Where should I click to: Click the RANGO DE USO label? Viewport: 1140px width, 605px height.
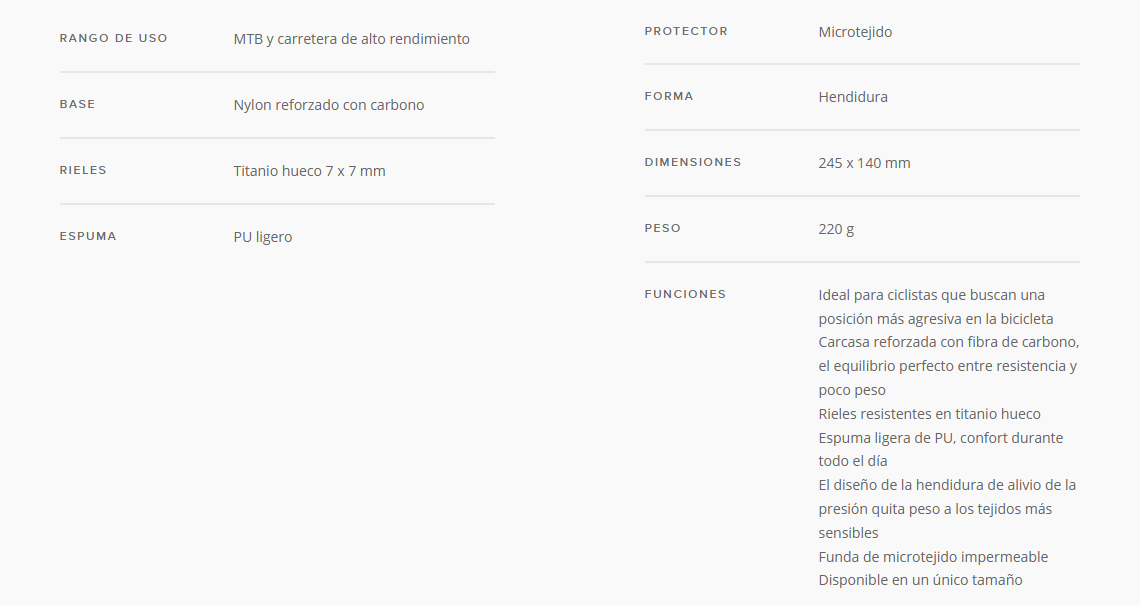pos(113,38)
